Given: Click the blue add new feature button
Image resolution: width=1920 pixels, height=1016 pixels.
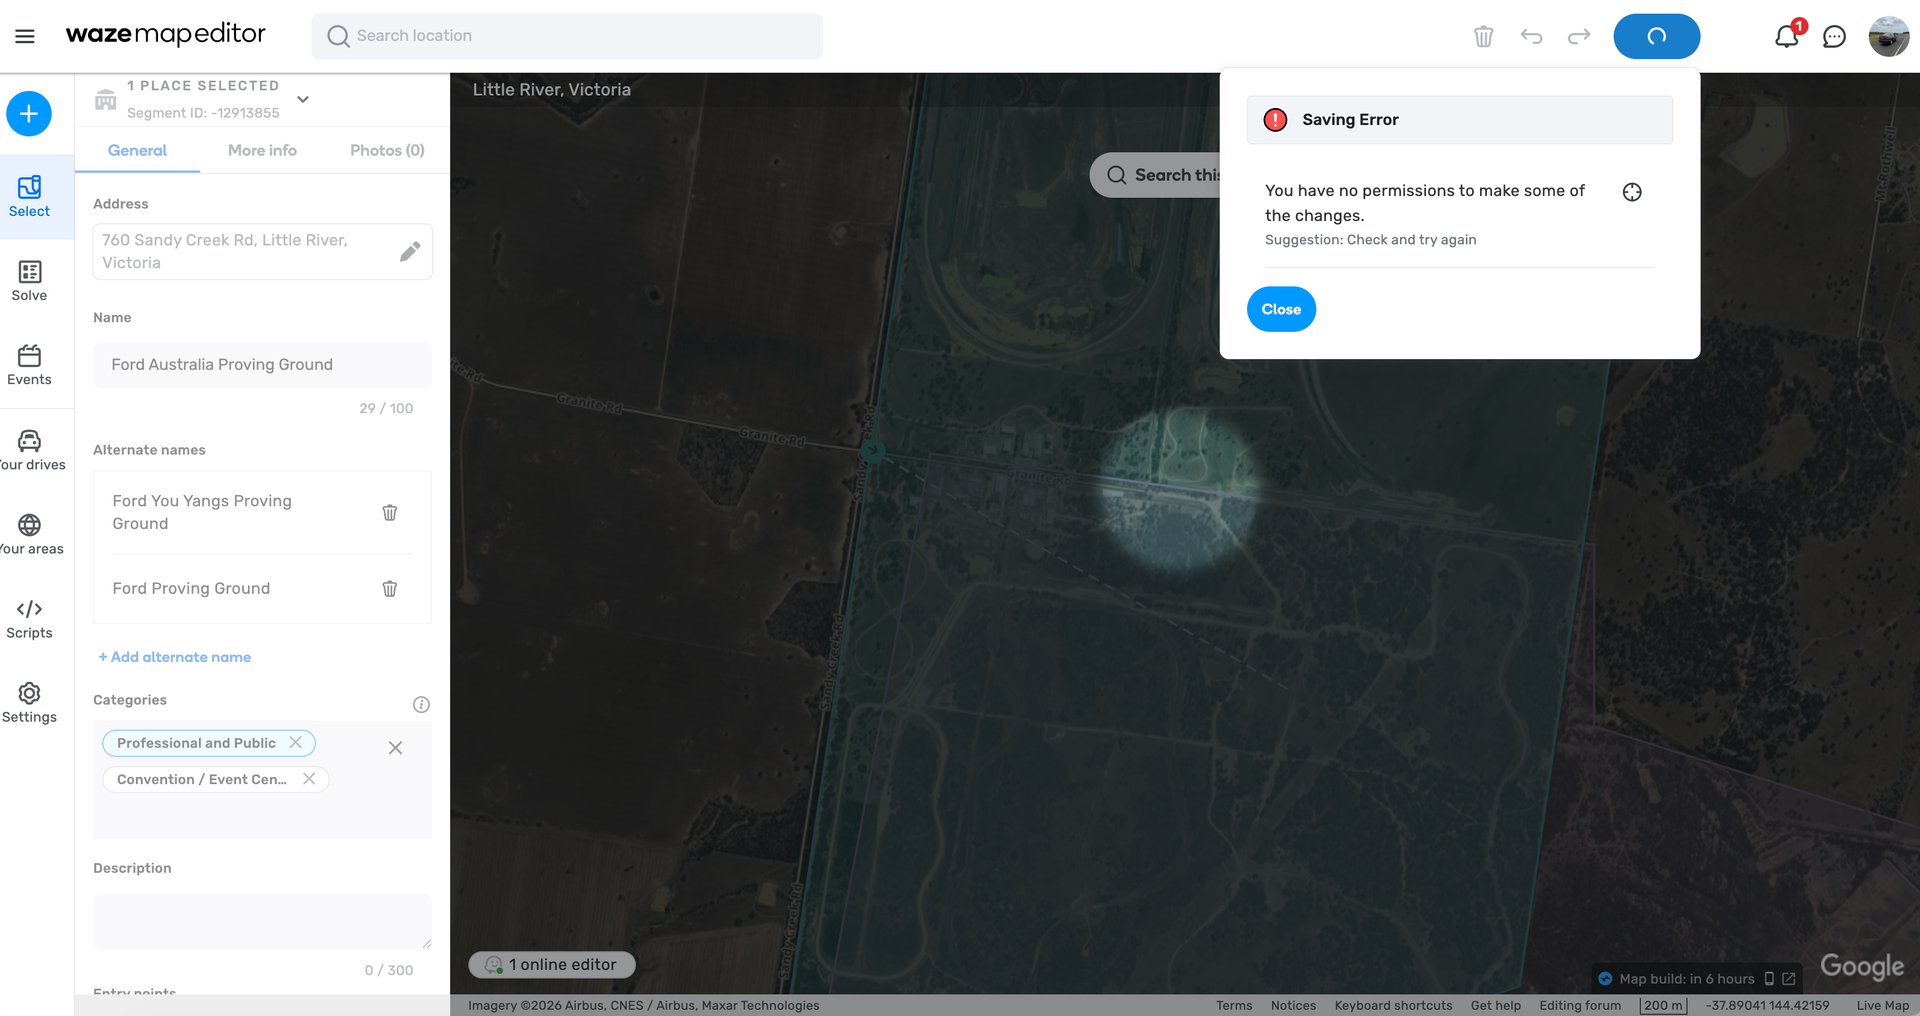Looking at the screenshot, I should tap(29, 114).
